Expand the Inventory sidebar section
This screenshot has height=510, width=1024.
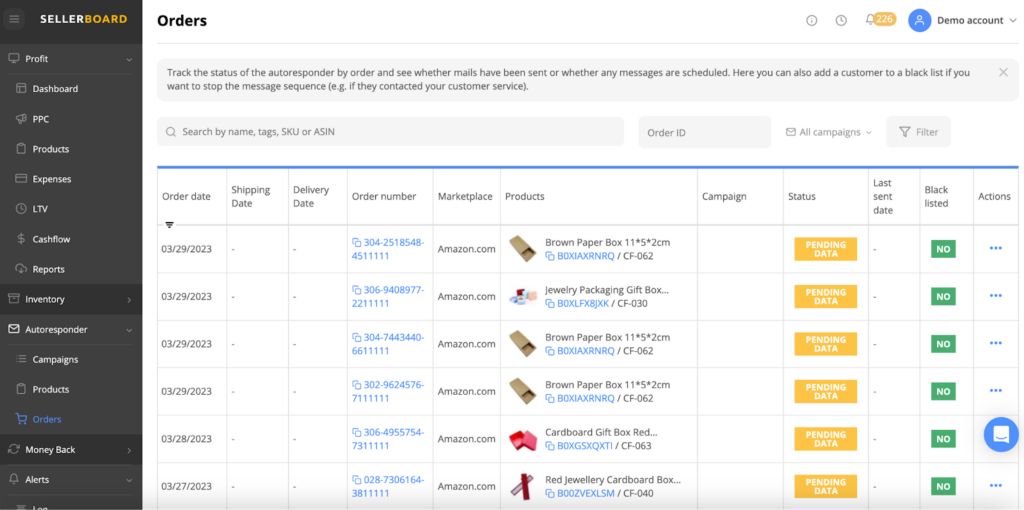tap(70, 299)
